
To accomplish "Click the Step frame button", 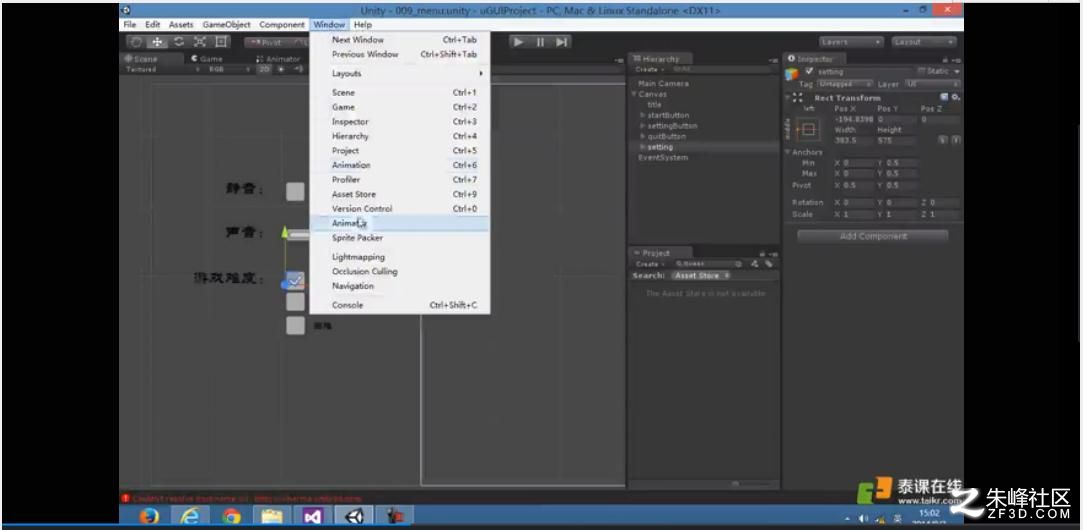I will pos(562,42).
